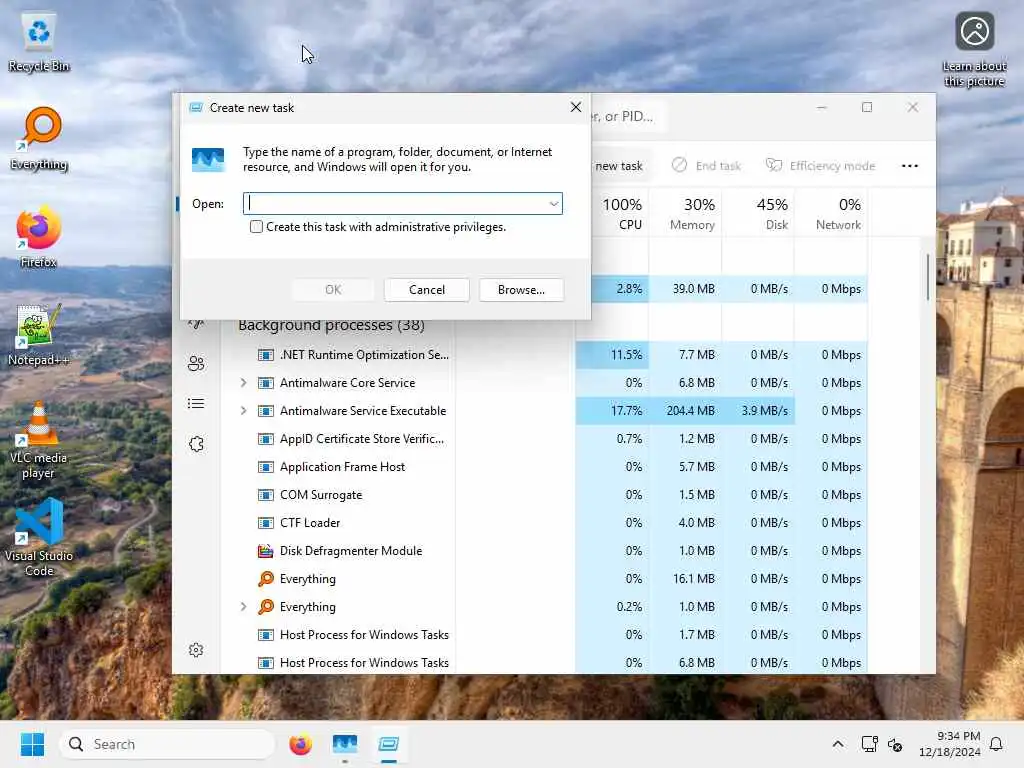The image size is (1024, 768).
Task: Open the Everything desktop shortcut
Action: pyautogui.click(x=39, y=138)
